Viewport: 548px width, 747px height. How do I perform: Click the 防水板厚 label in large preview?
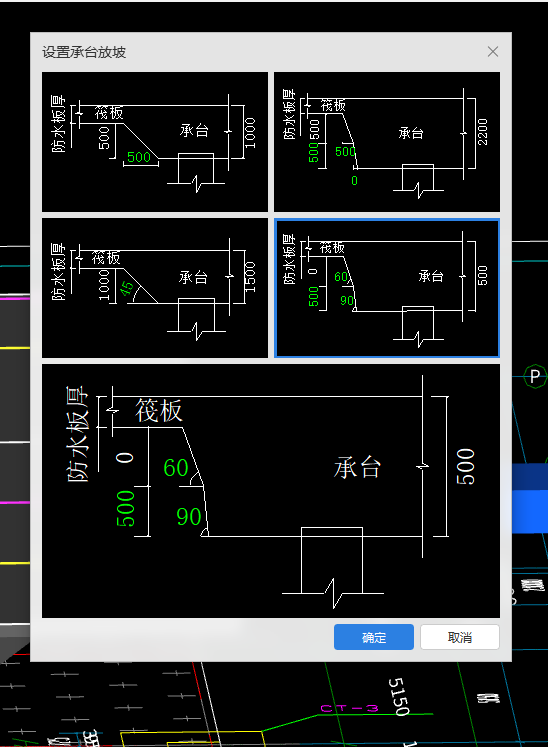[x=77, y=434]
